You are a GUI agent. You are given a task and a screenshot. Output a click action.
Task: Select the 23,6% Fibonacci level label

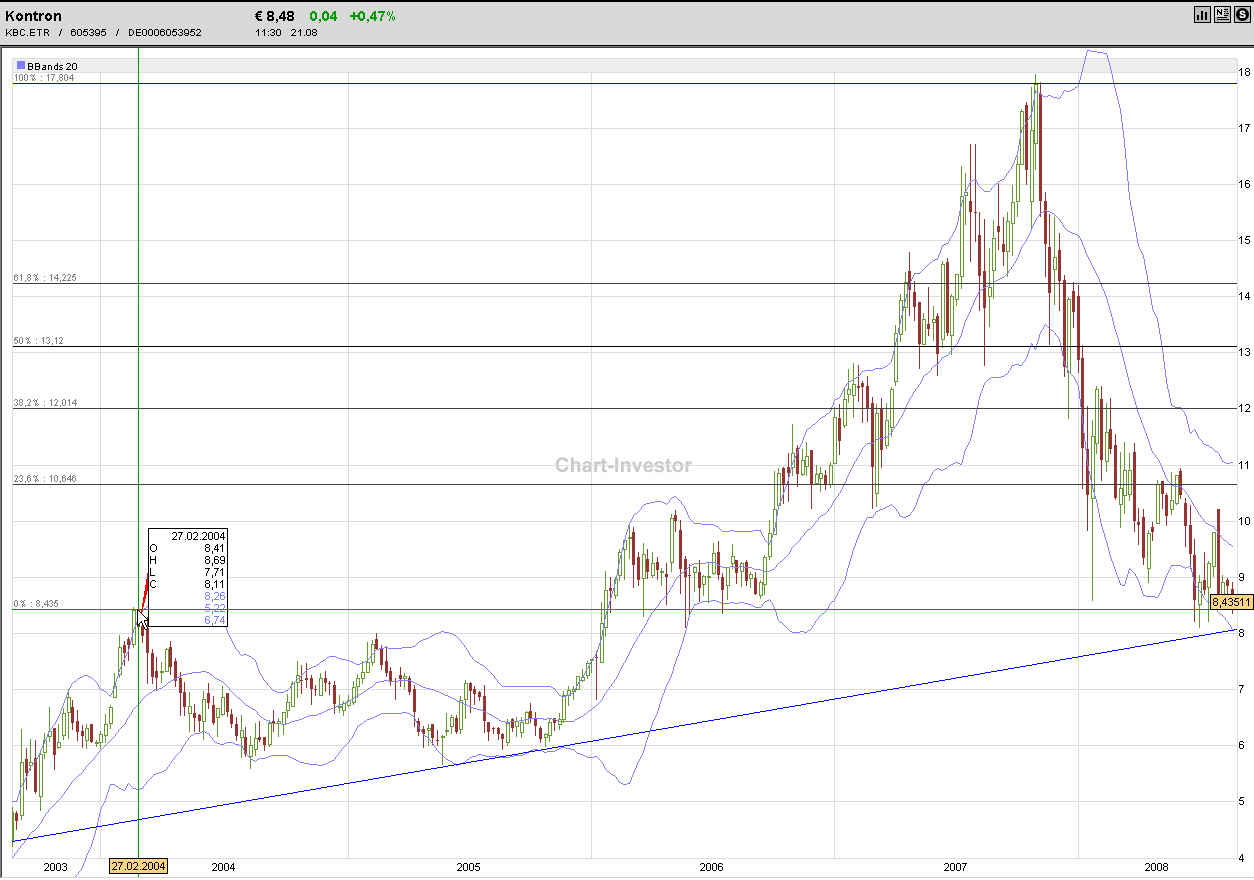tap(45, 479)
